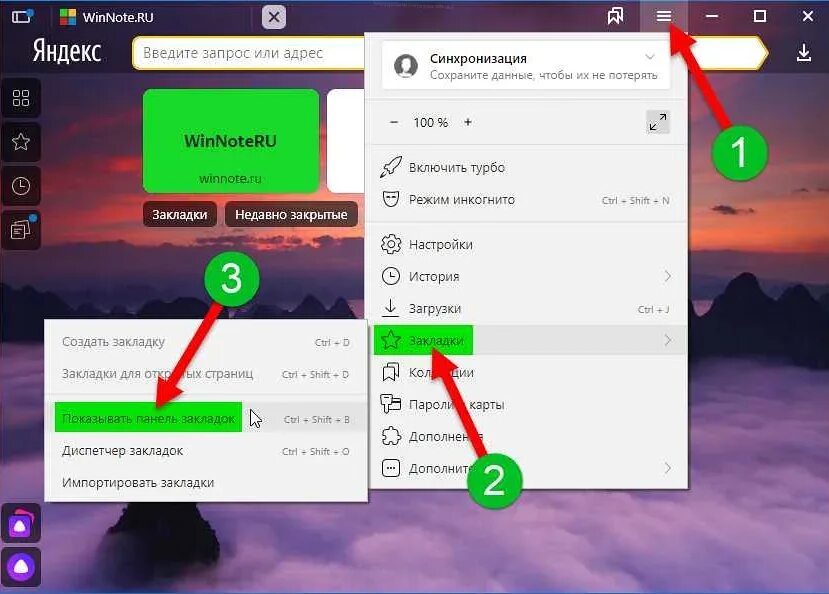Close the WinNote.RU tab
The width and height of the screenshot is (829, 594).
tap(274, 17)
